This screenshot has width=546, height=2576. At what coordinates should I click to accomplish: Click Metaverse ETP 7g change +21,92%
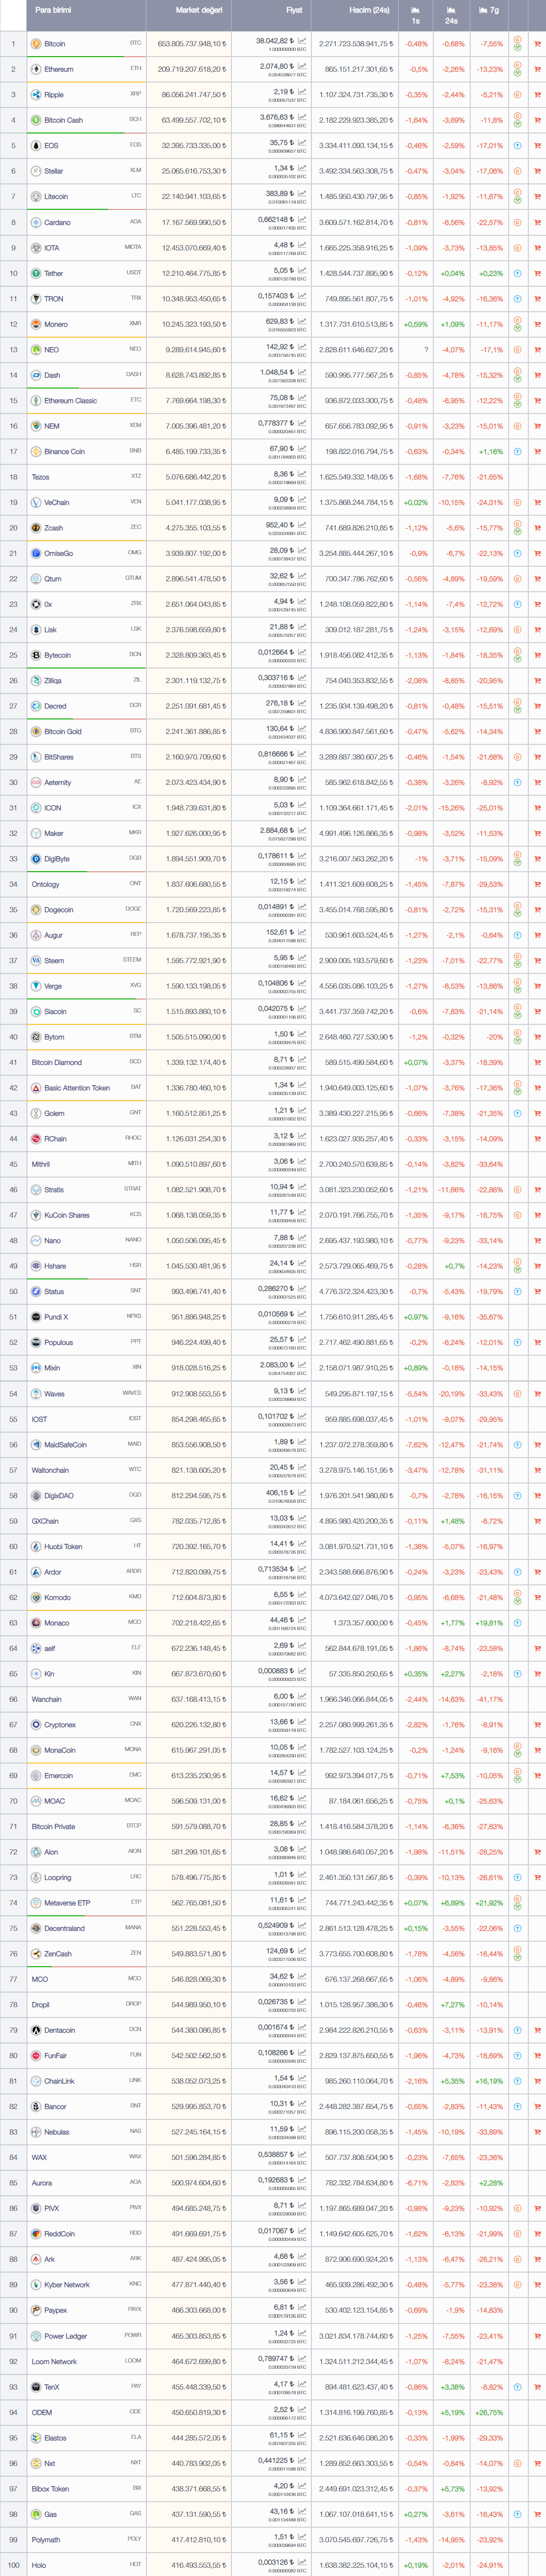pyautogui.click(x=489, y=1903)
